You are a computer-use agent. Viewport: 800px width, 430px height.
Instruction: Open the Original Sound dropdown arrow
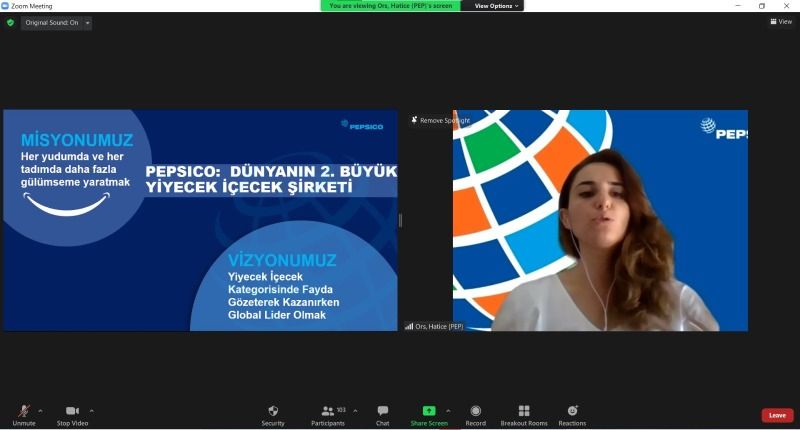88,22
